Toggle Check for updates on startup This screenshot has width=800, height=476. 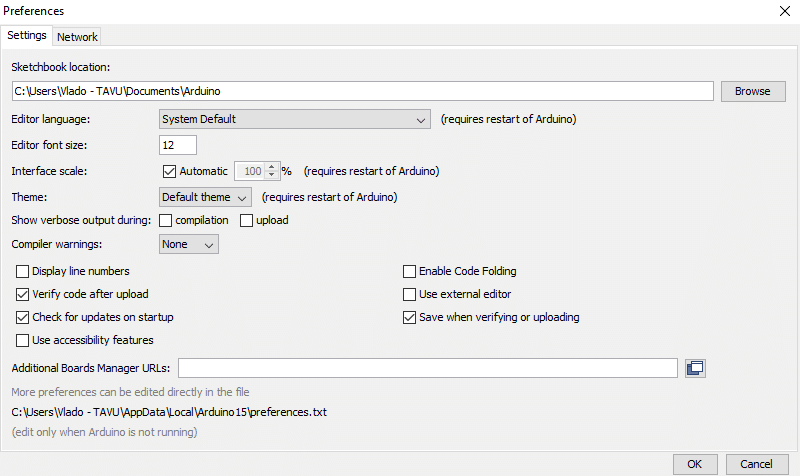click(x=23, y=317)
